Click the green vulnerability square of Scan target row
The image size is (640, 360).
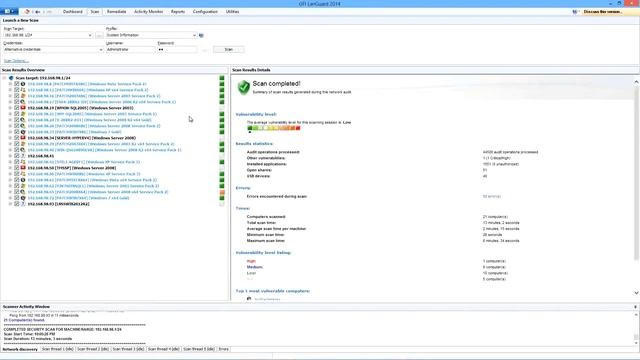point(222,78)
